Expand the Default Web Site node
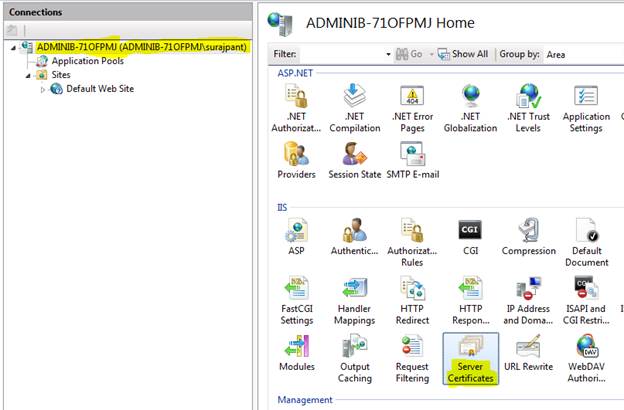The width and height of the screenshot is (624, 410). click(x=43, y=90)
